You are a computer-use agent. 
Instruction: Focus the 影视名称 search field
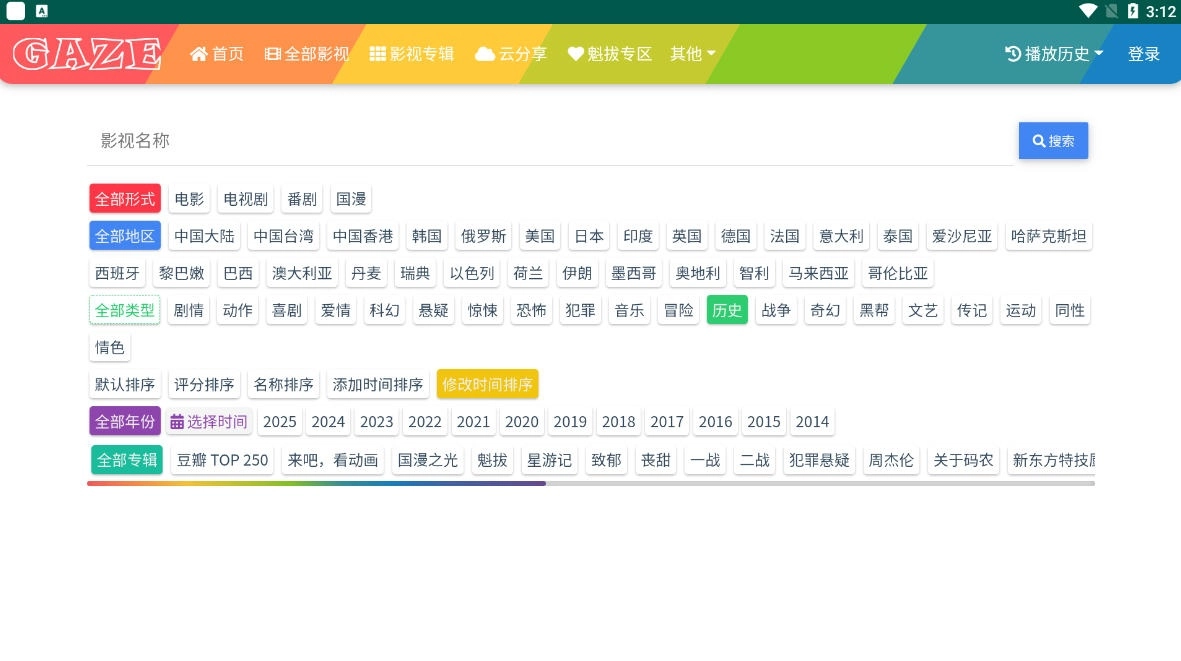point(550,141)
